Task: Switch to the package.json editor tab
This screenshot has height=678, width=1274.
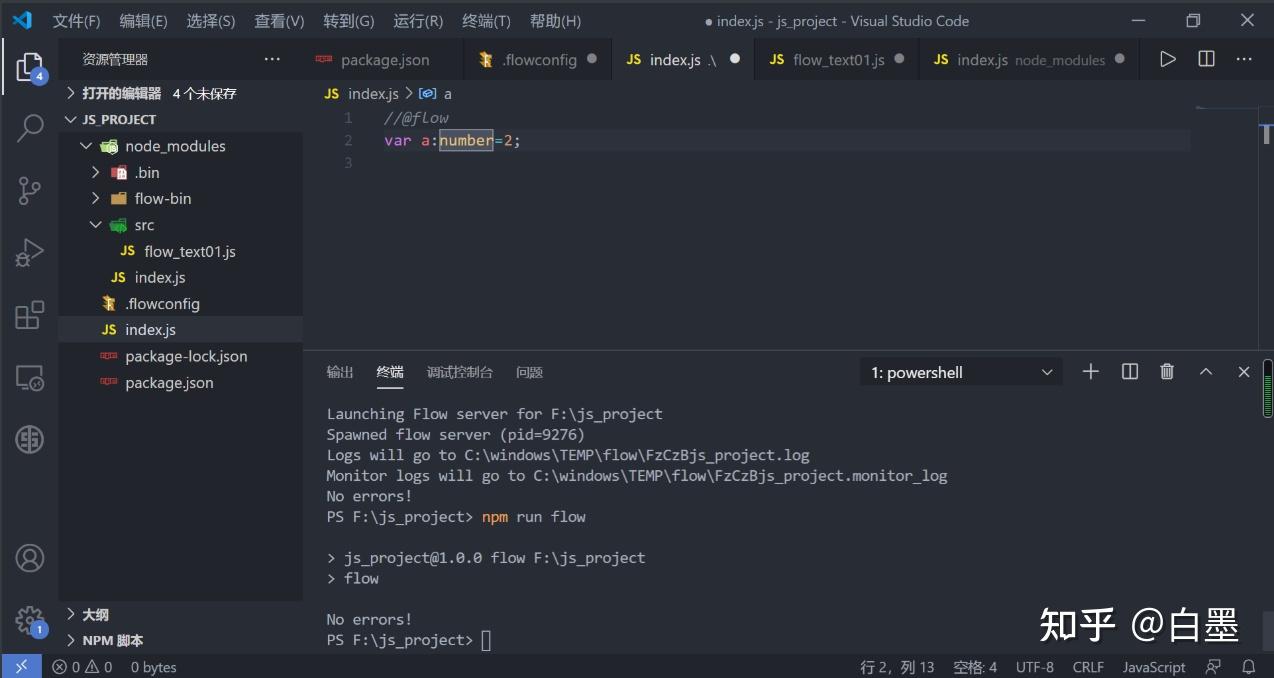Action: (x=384, y=60)
